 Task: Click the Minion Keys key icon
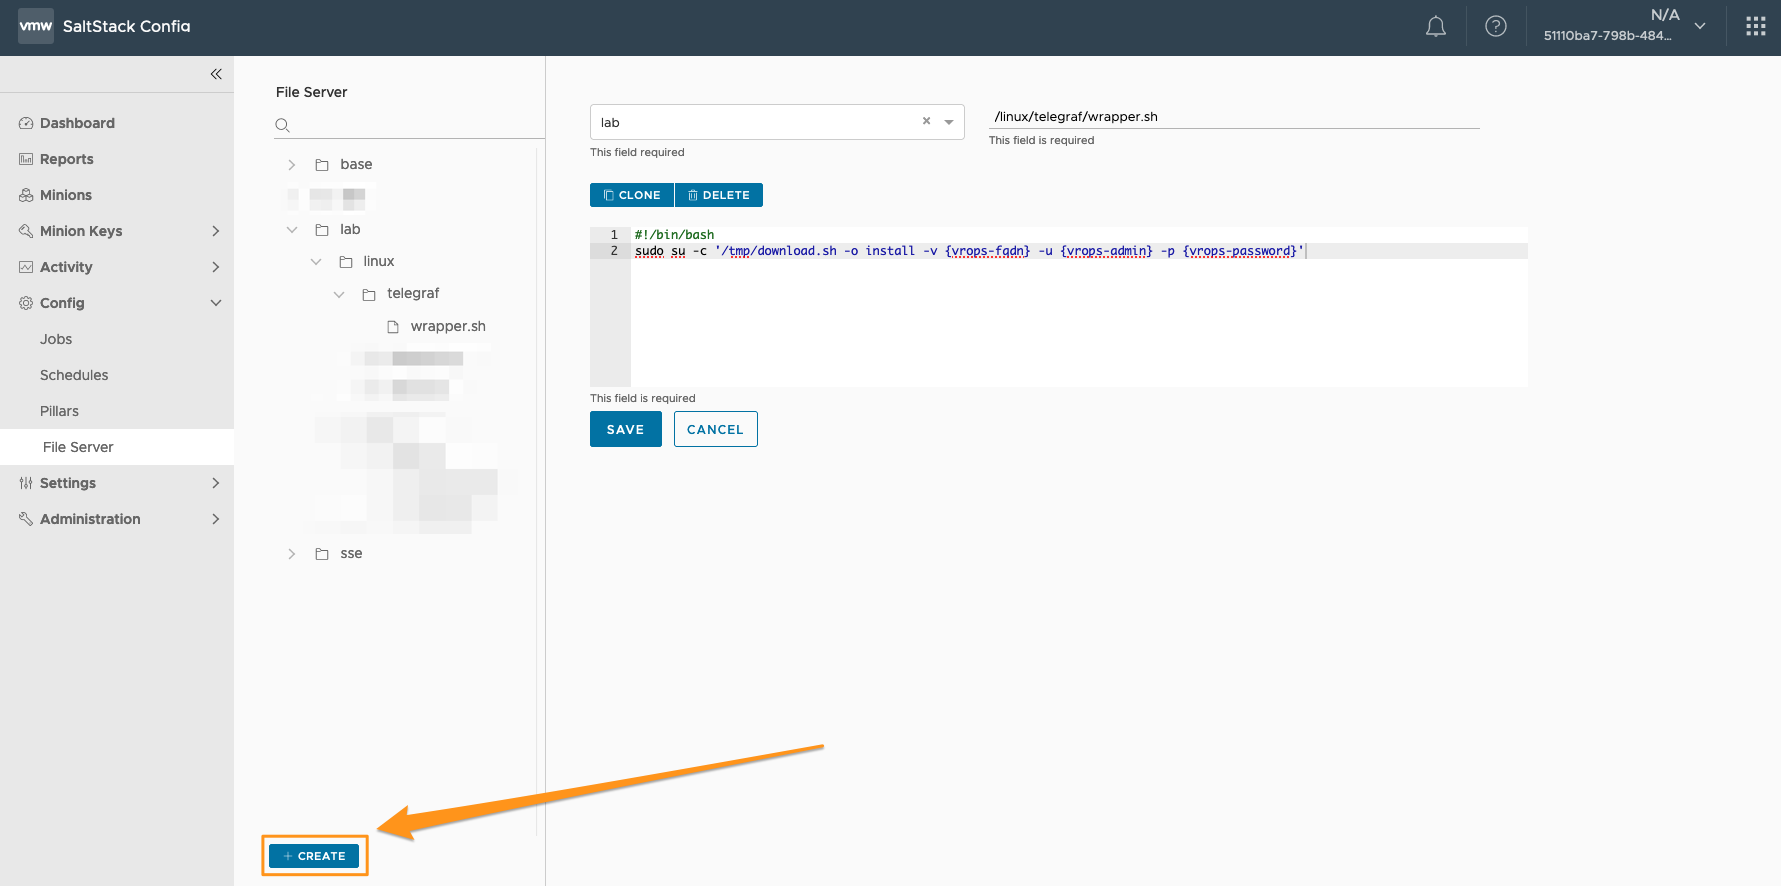point(26,231)
